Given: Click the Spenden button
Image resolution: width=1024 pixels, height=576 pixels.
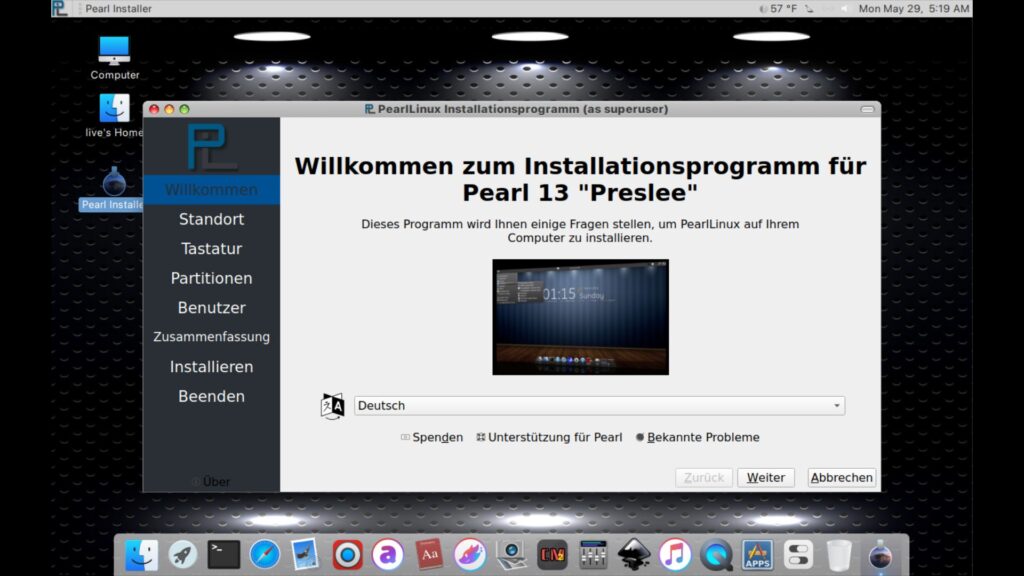Looking at the screenshot, I should (432, 438).
